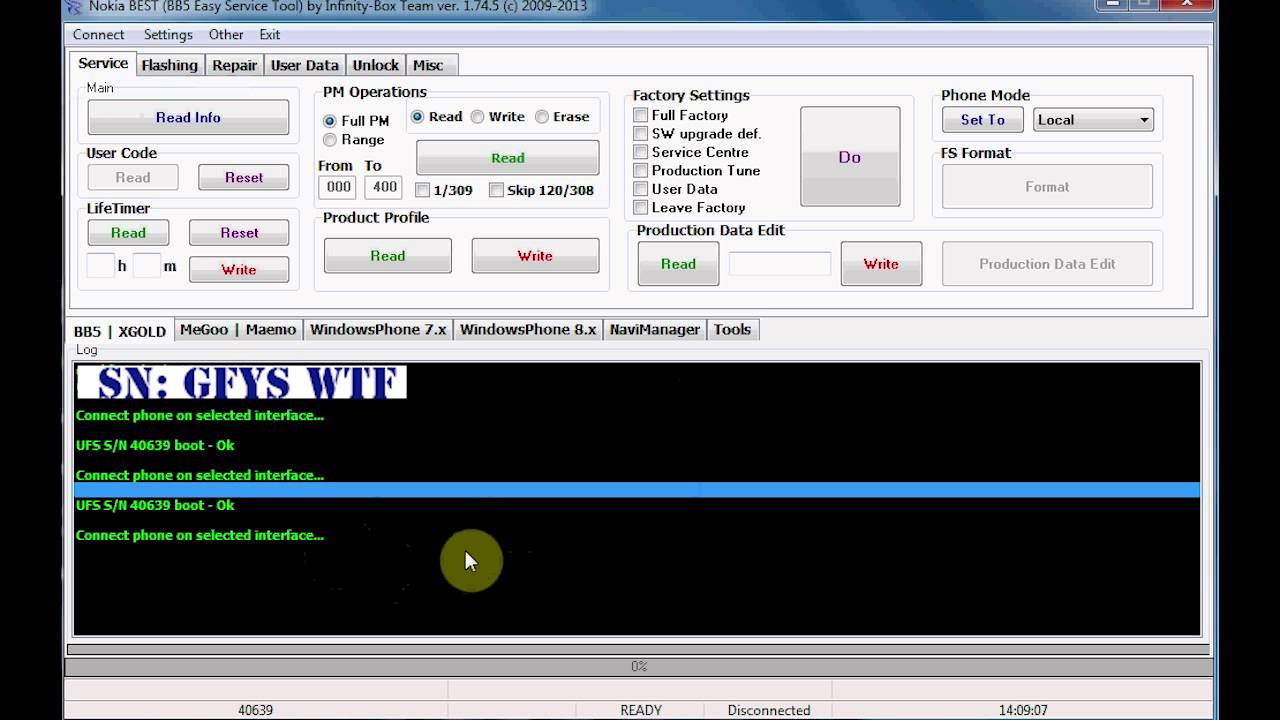Open the Unlock tab

[376, 65]
